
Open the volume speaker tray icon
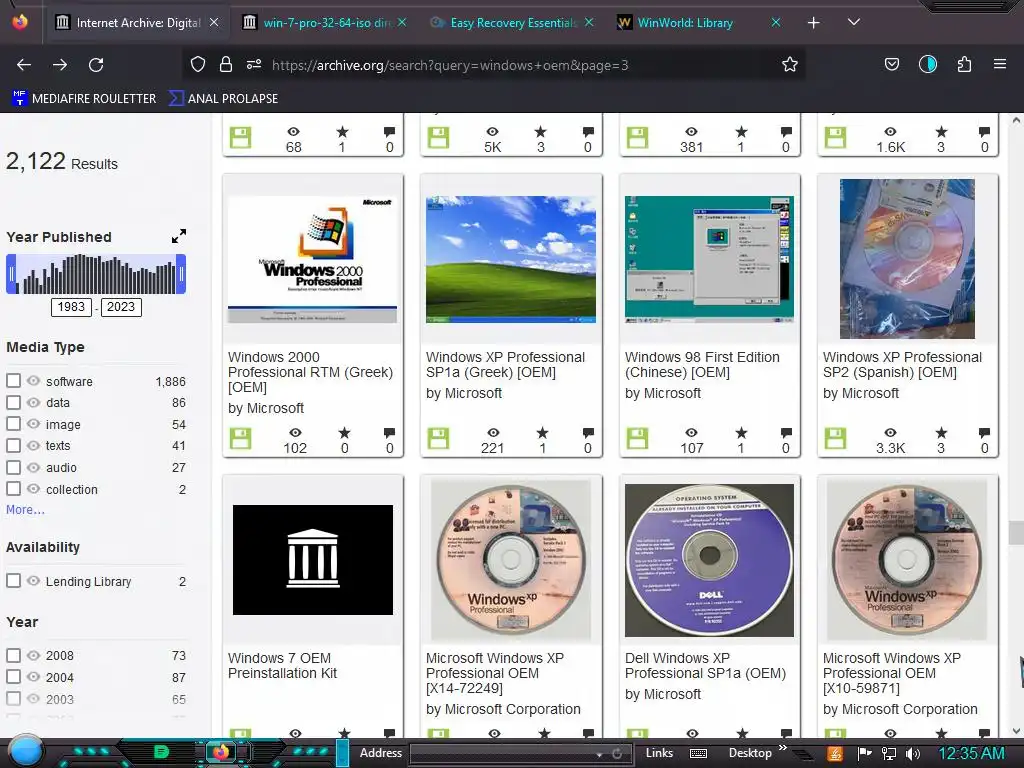coord(912,754)
